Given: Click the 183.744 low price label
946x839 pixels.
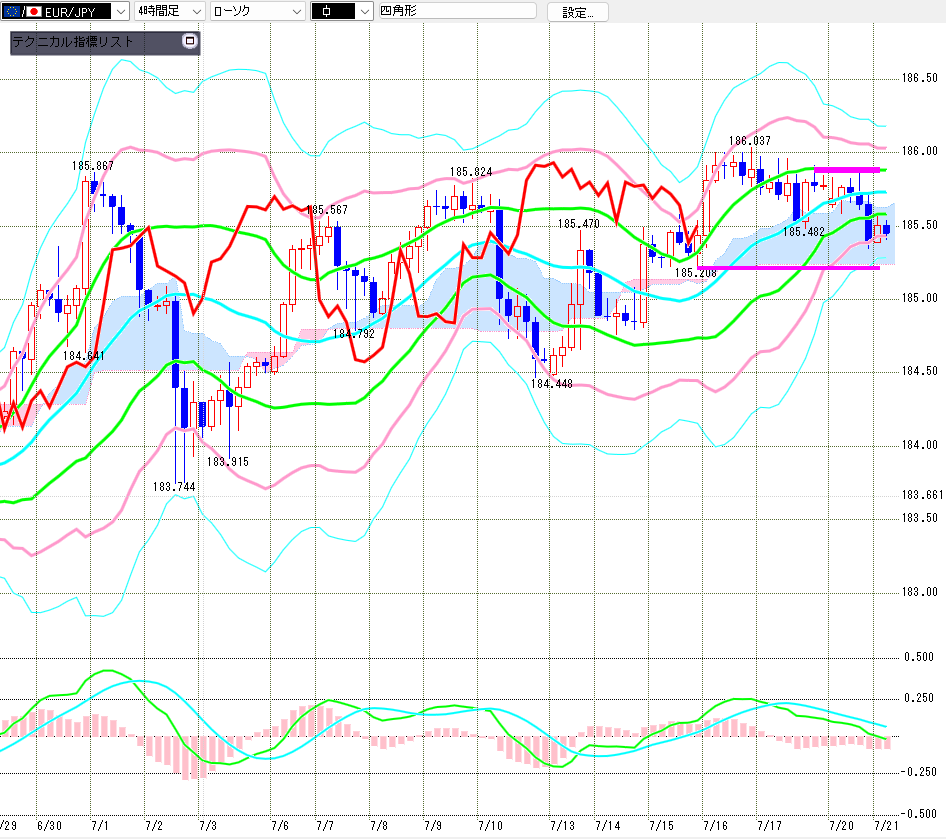Looking at the screenshot, I should [174, 486].
